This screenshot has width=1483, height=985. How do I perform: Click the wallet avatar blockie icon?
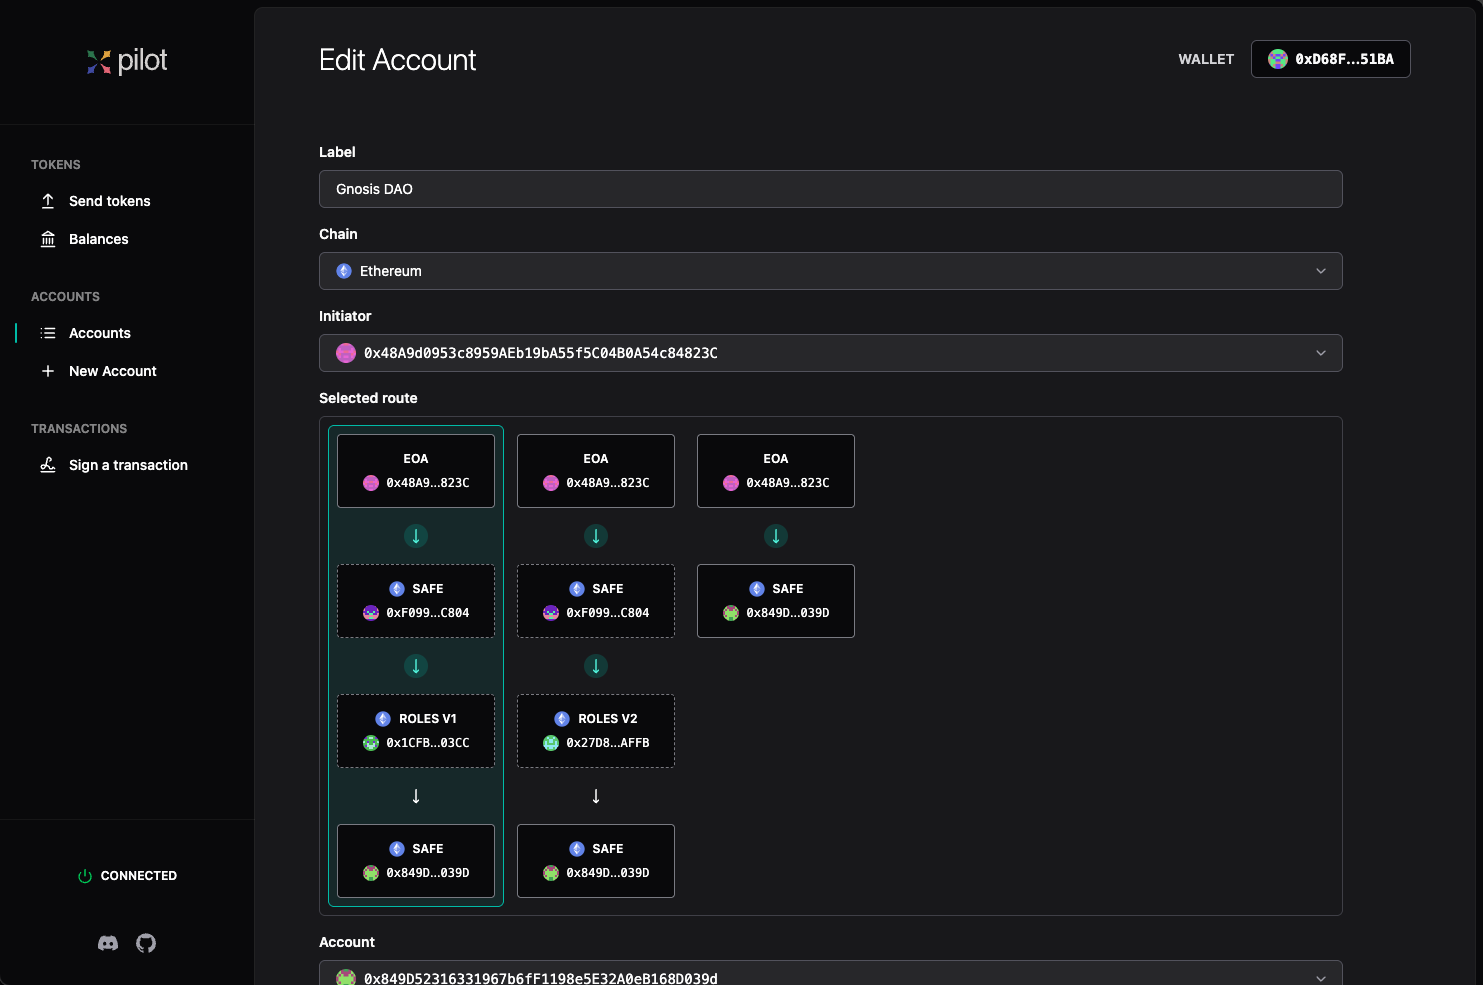click(1278, 59)
